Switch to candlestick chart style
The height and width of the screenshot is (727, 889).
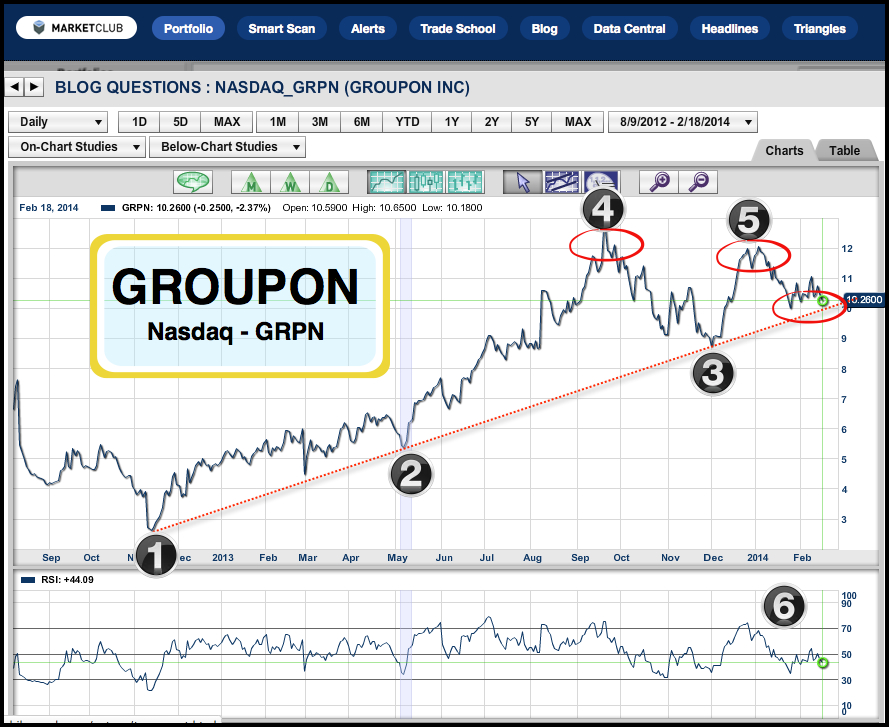tap(426, 182)
